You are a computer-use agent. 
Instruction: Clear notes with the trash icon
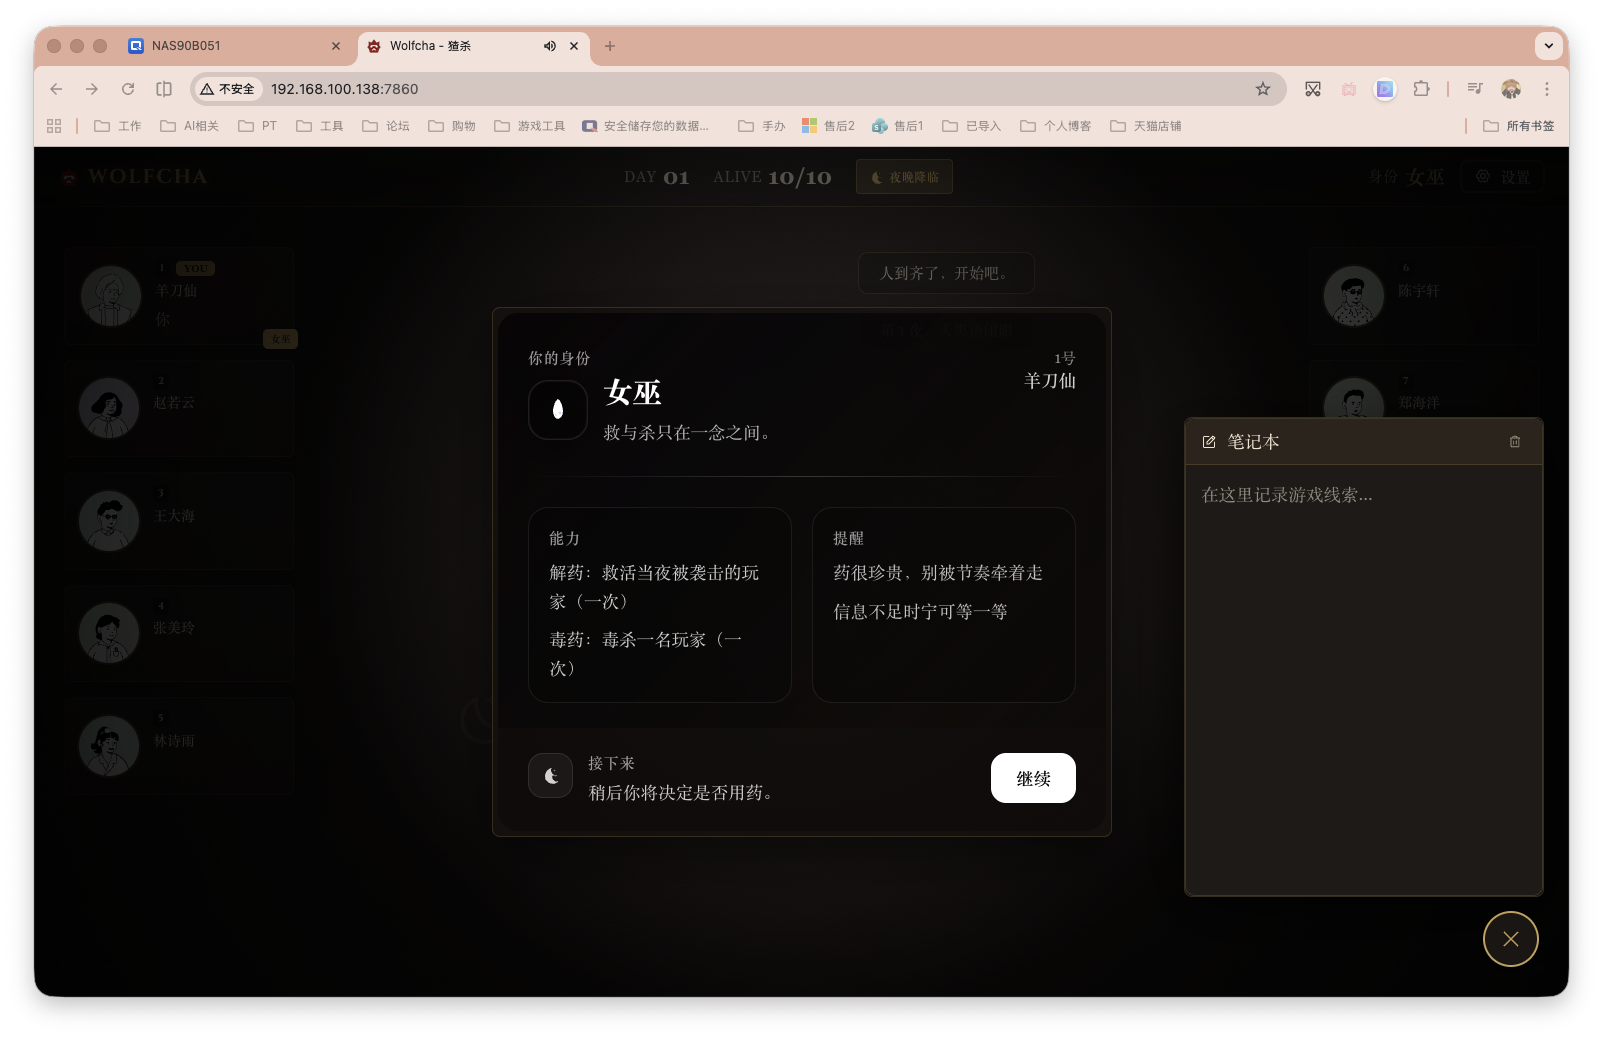click(x=1514, y=441)
